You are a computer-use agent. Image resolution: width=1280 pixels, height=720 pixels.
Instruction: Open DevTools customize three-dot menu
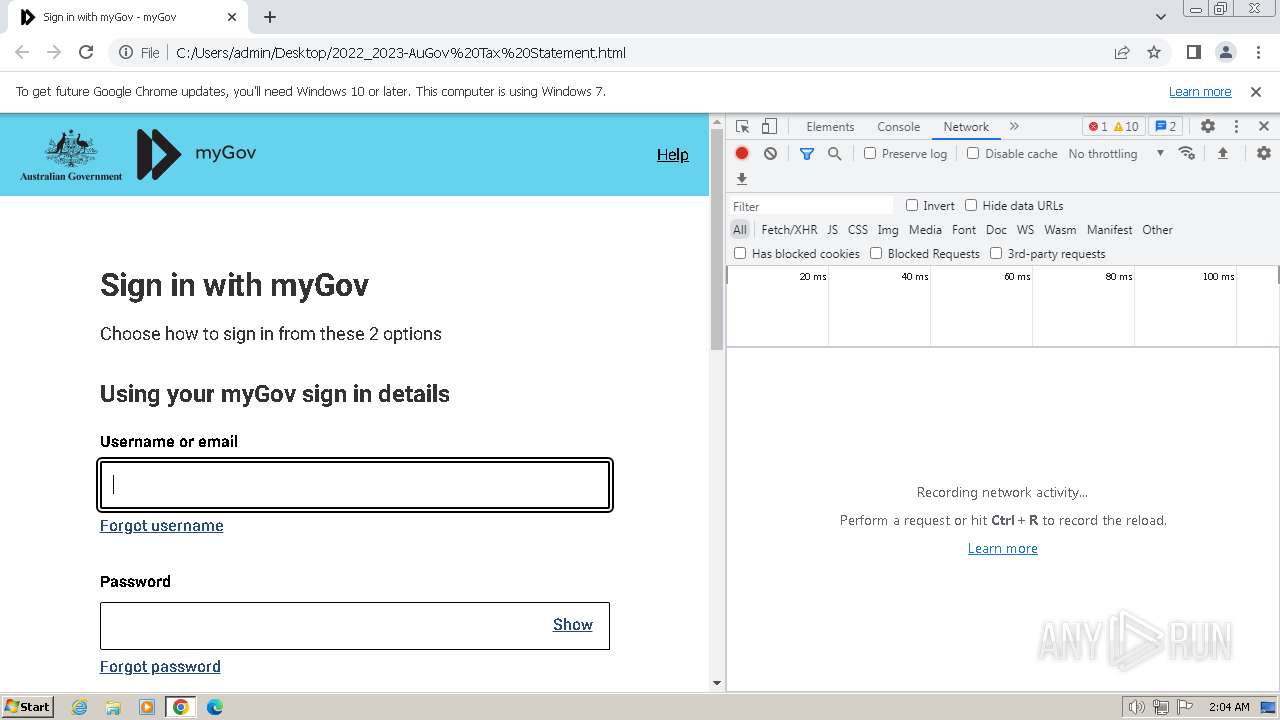(x=1236, y=127)
